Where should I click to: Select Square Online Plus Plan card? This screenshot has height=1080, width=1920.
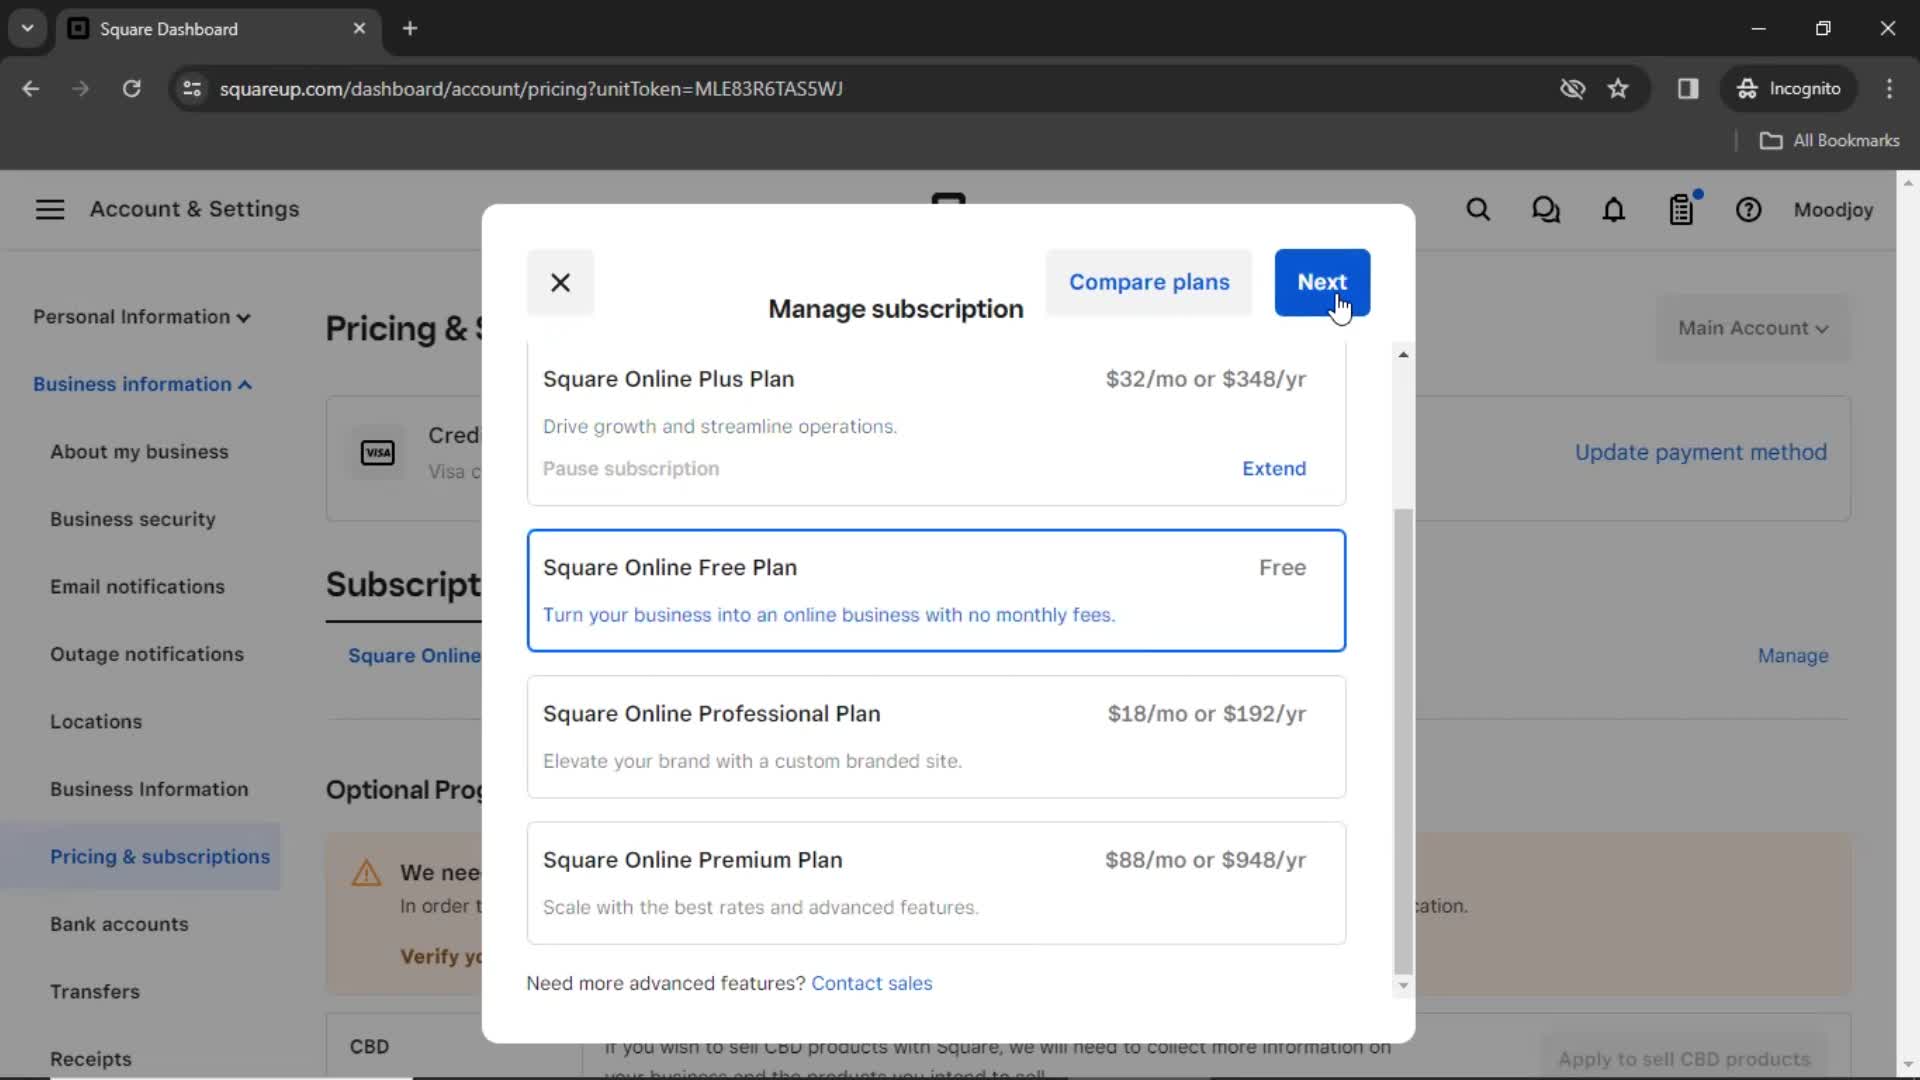[x=936, y=424]
